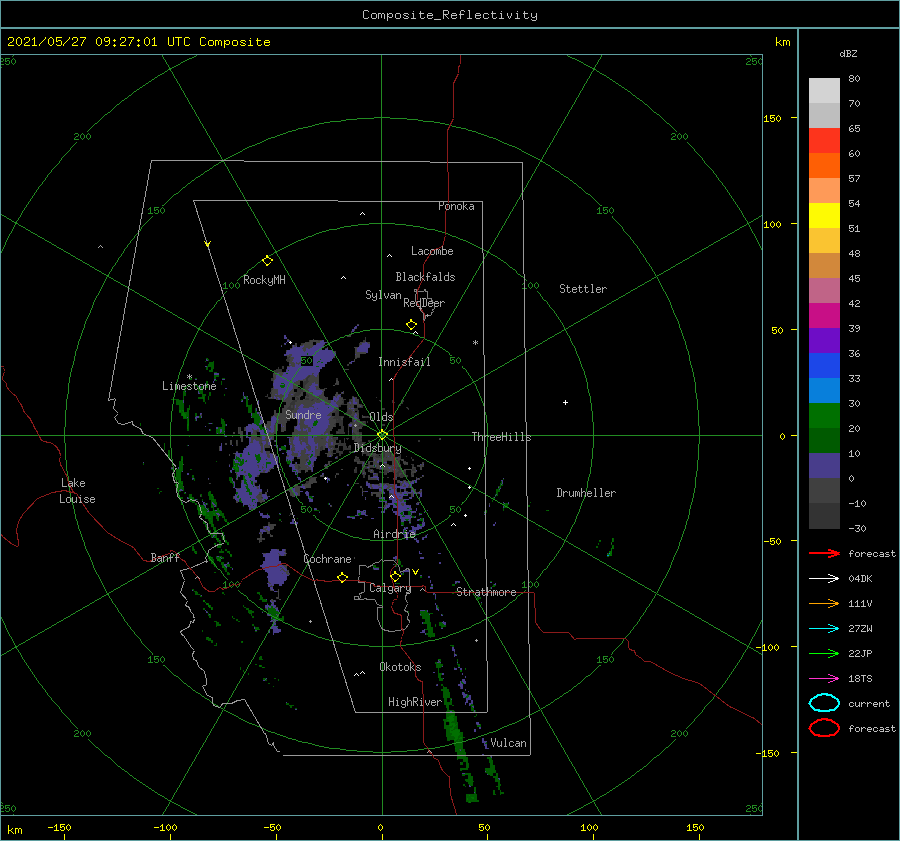Select the orange 111V arrow icon
900x841 pixels.
tap(824, 603)
